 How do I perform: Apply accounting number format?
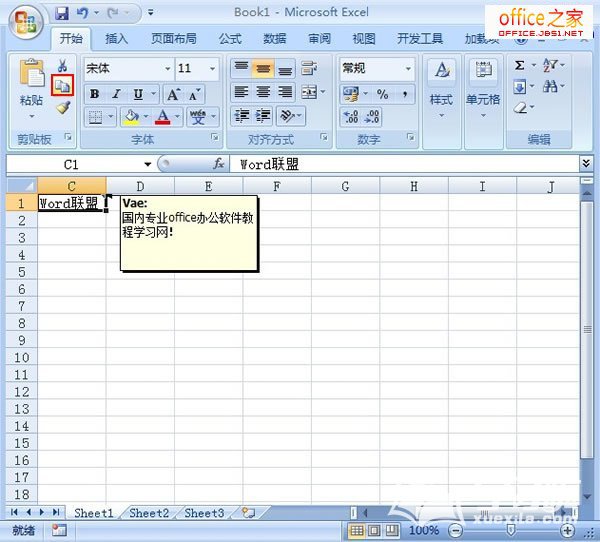point(351,94)
